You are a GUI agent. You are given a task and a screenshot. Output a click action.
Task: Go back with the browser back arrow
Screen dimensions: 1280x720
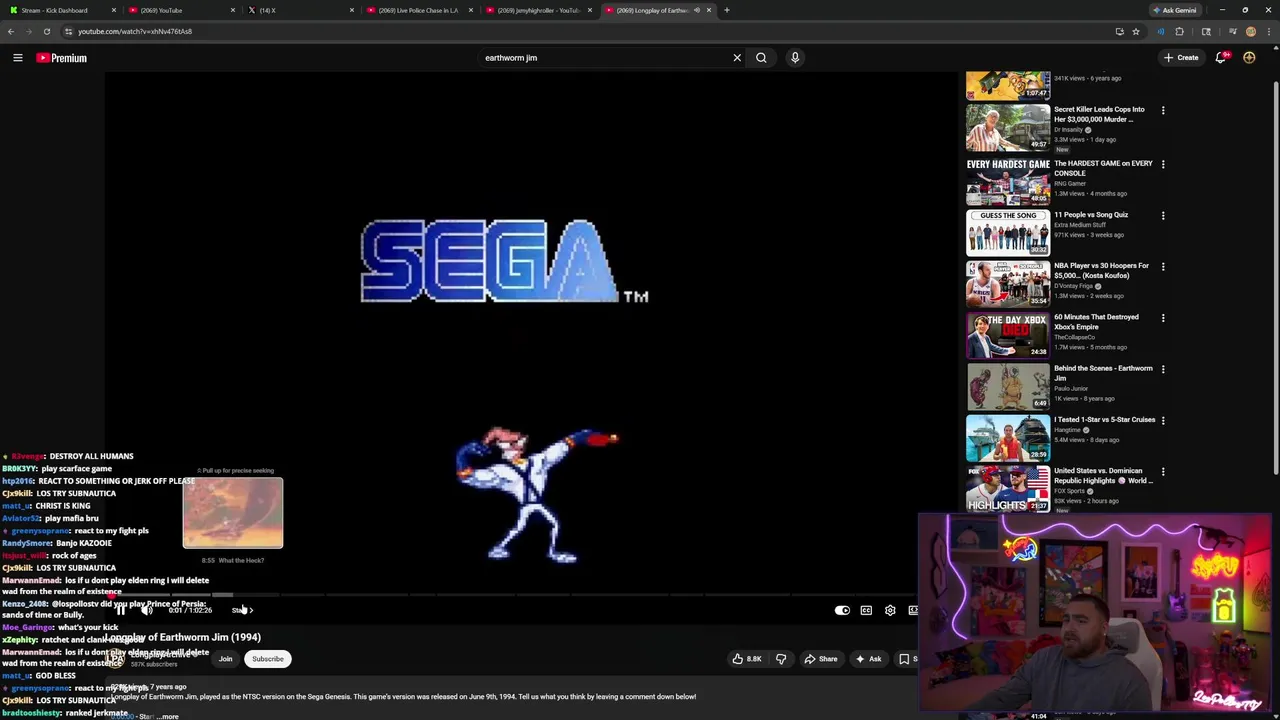pyautogui.click(x=11, y=31)
